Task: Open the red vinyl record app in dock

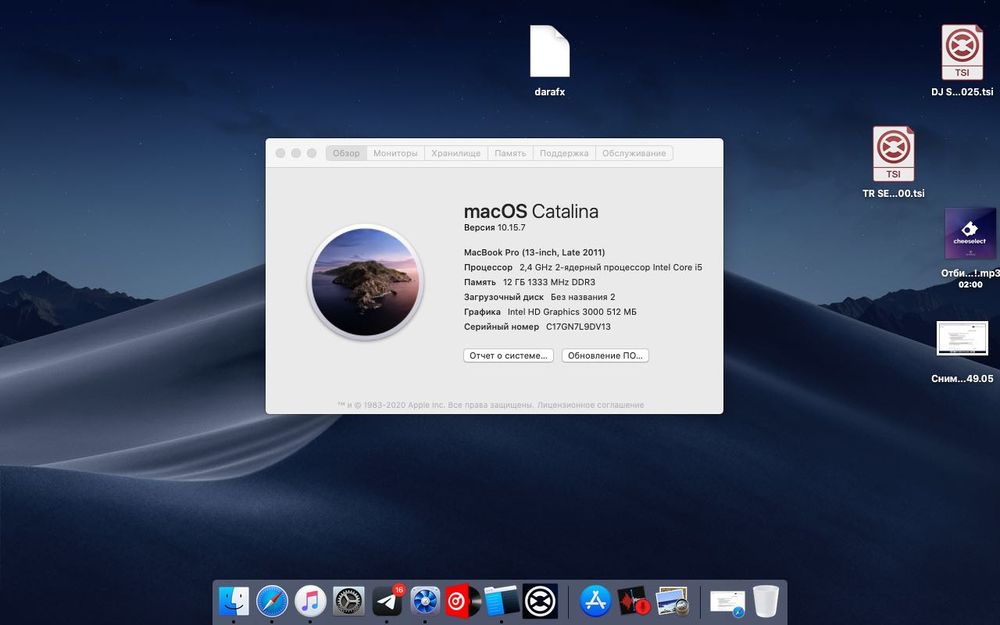Action: pyautogui.click(x=463, y=601)
